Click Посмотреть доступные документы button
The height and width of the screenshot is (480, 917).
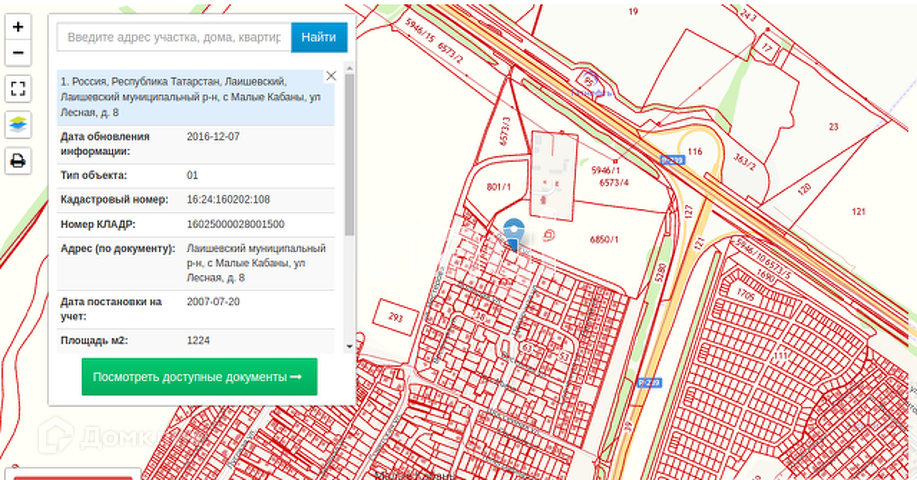click(x=199, y=377)
